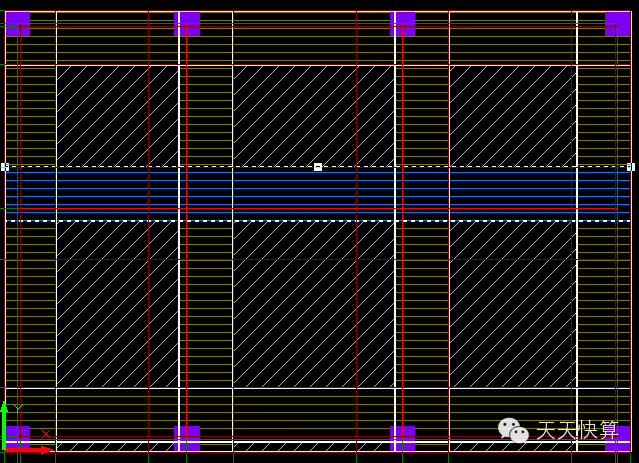Screen dimensions: 639x463
Task: Pick the upper-right hatched slab panel
Action: tap(513, 116)
